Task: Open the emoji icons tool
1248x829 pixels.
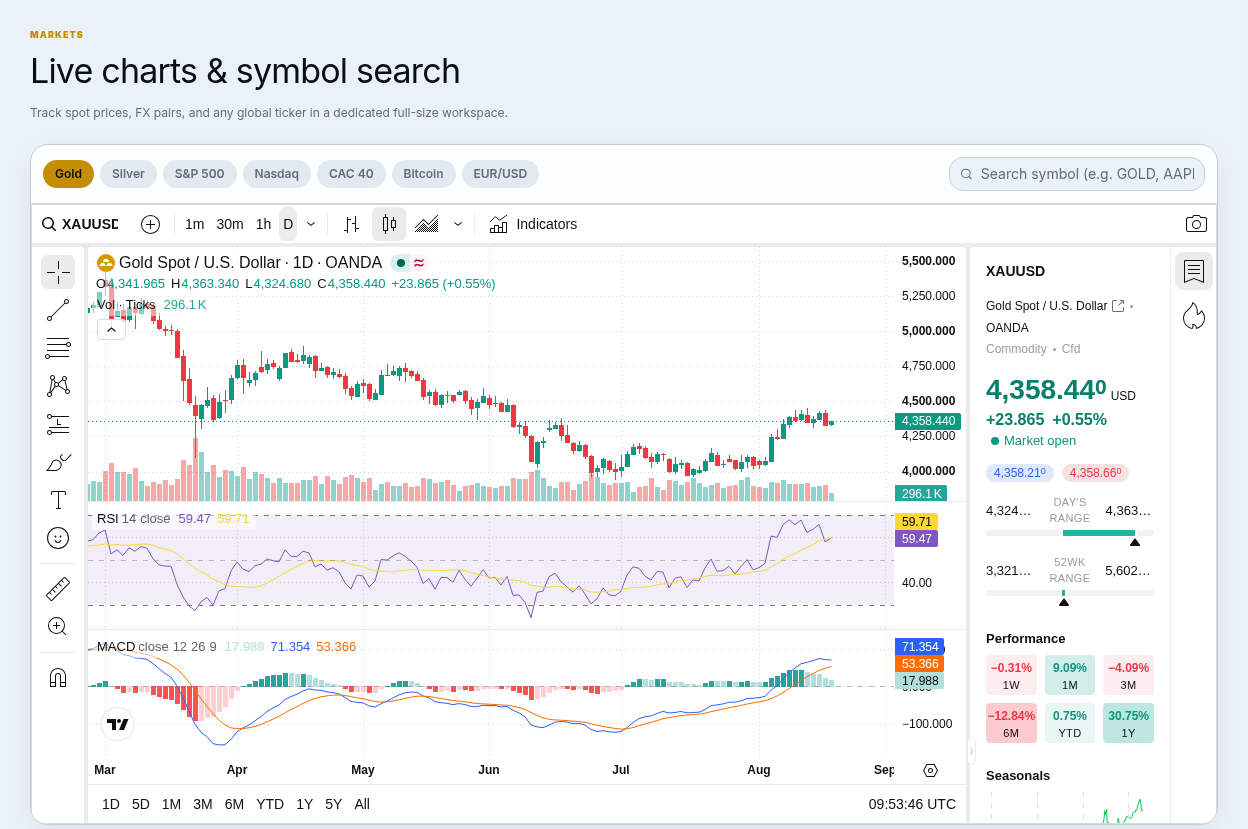Action: 58,538
